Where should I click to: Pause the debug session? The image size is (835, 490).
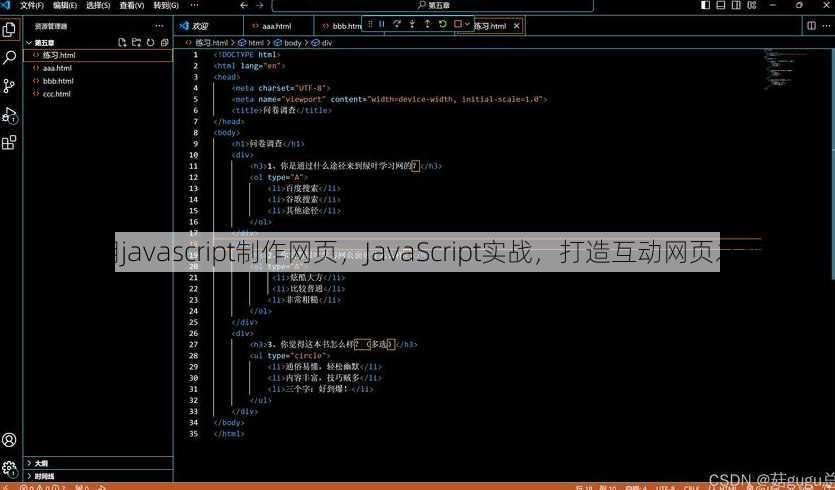382,24
